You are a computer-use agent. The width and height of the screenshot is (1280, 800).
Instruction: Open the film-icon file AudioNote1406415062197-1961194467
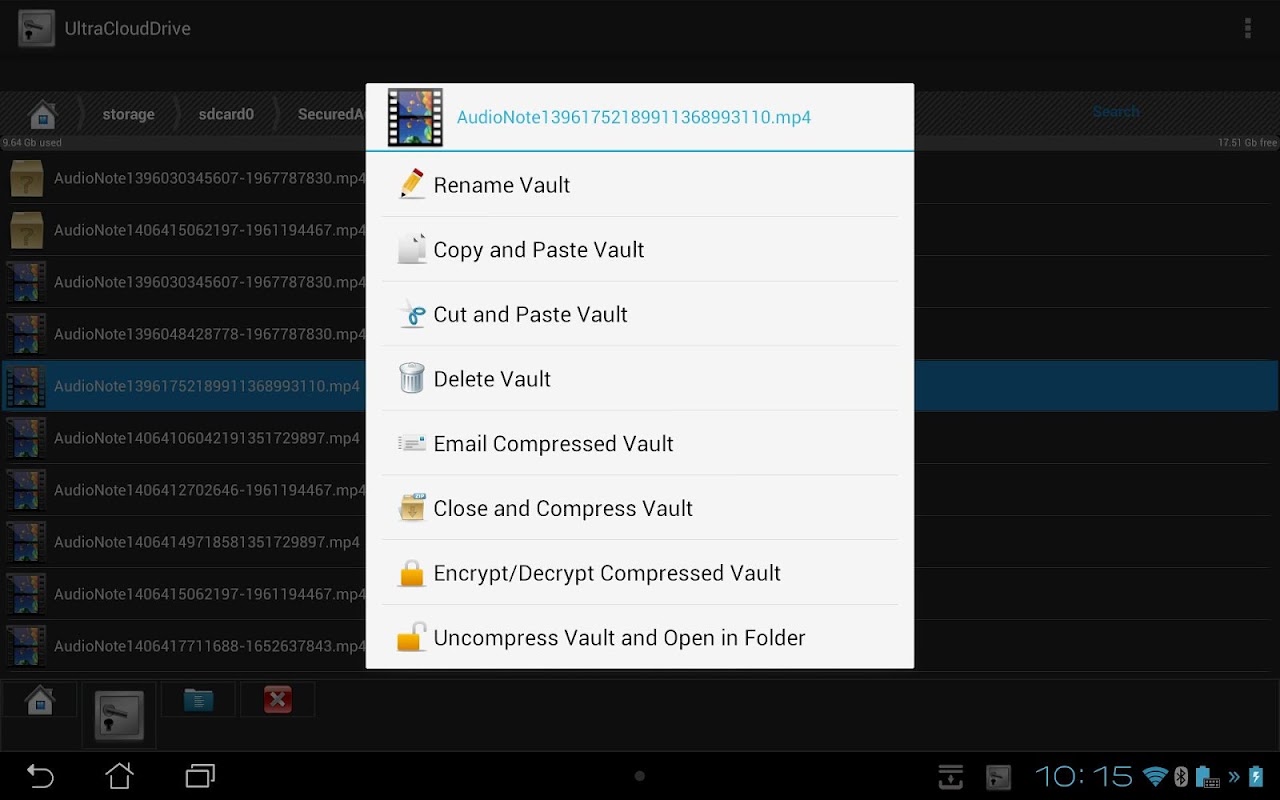tap(184, 594)
